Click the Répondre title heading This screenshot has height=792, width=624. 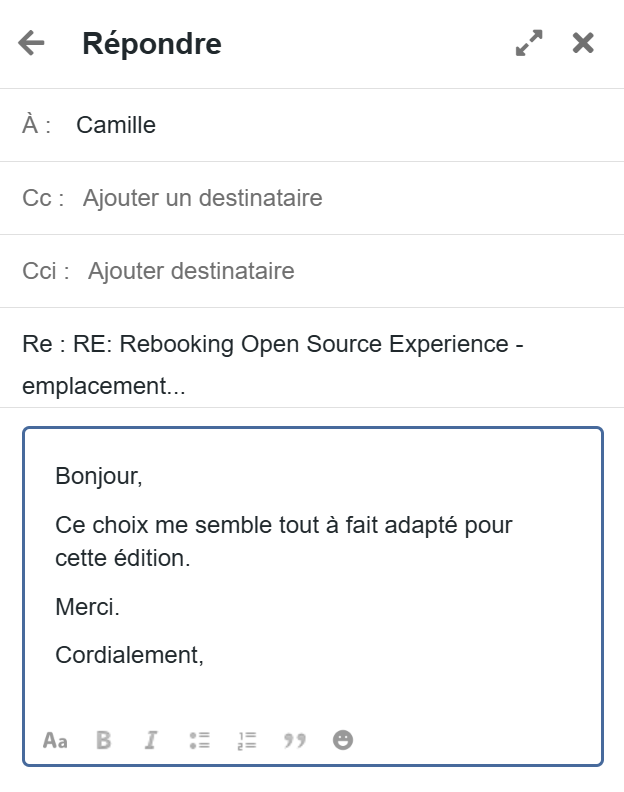point(152,44)
